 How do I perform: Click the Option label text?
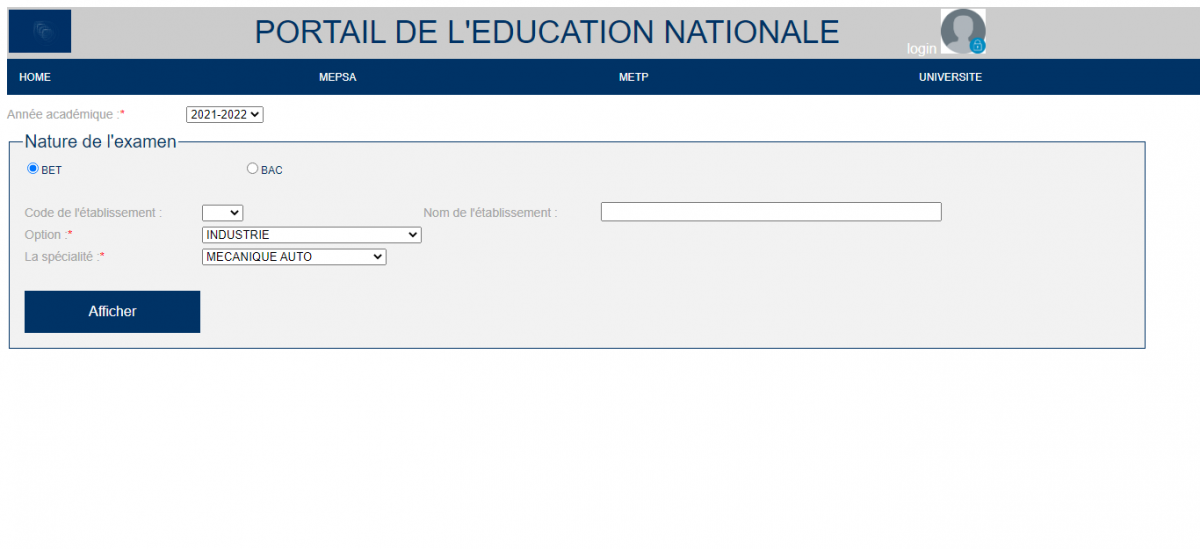click(x=48, y=235)
